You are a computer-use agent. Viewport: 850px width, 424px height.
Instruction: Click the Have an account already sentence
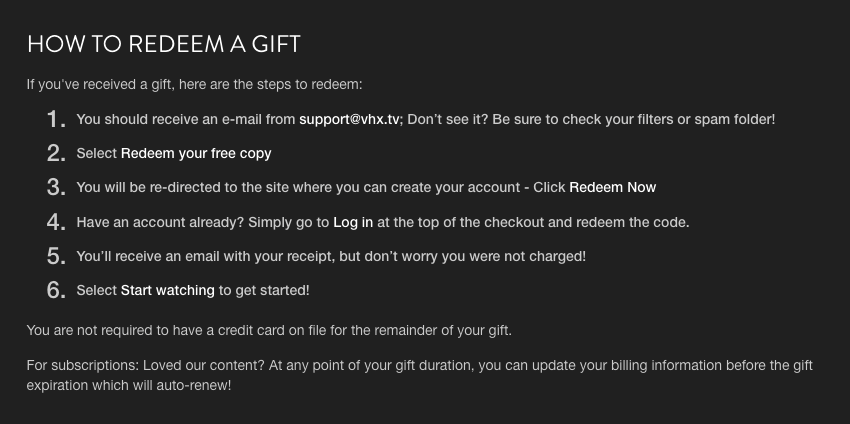point(383,222)
